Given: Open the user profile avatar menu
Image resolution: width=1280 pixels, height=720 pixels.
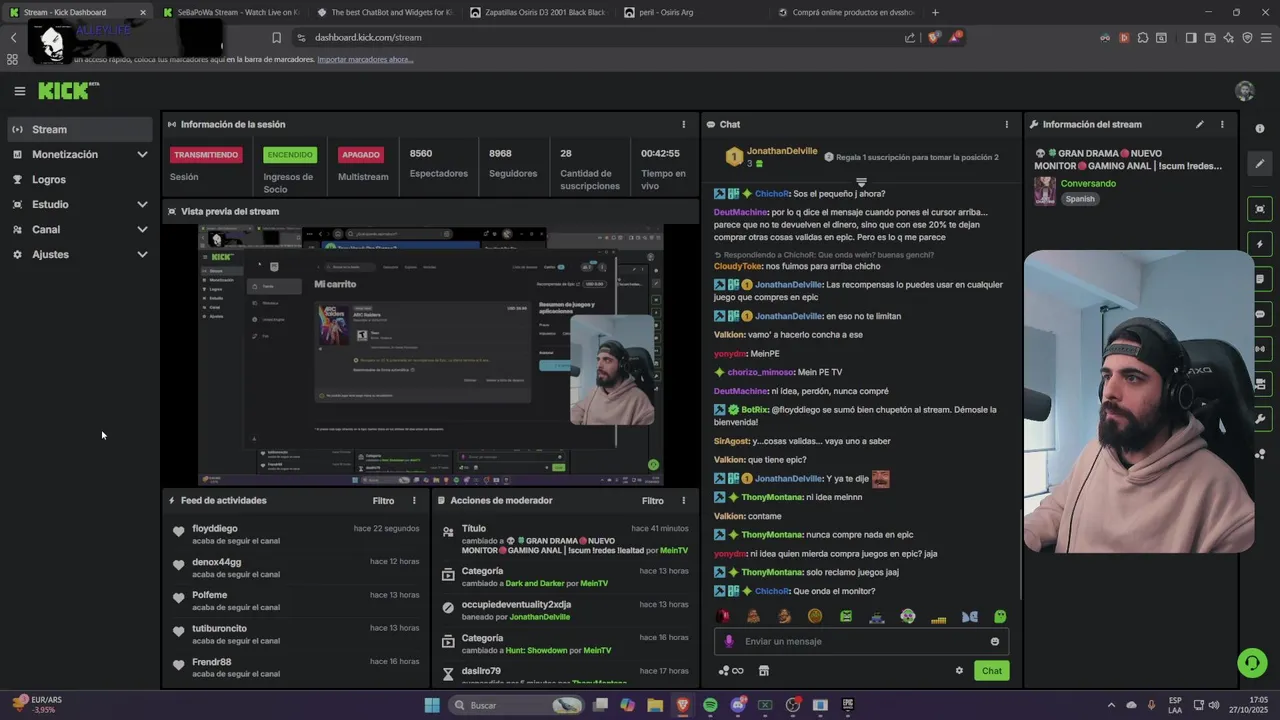Looking at the screenshot, I should click(1245, 91).
